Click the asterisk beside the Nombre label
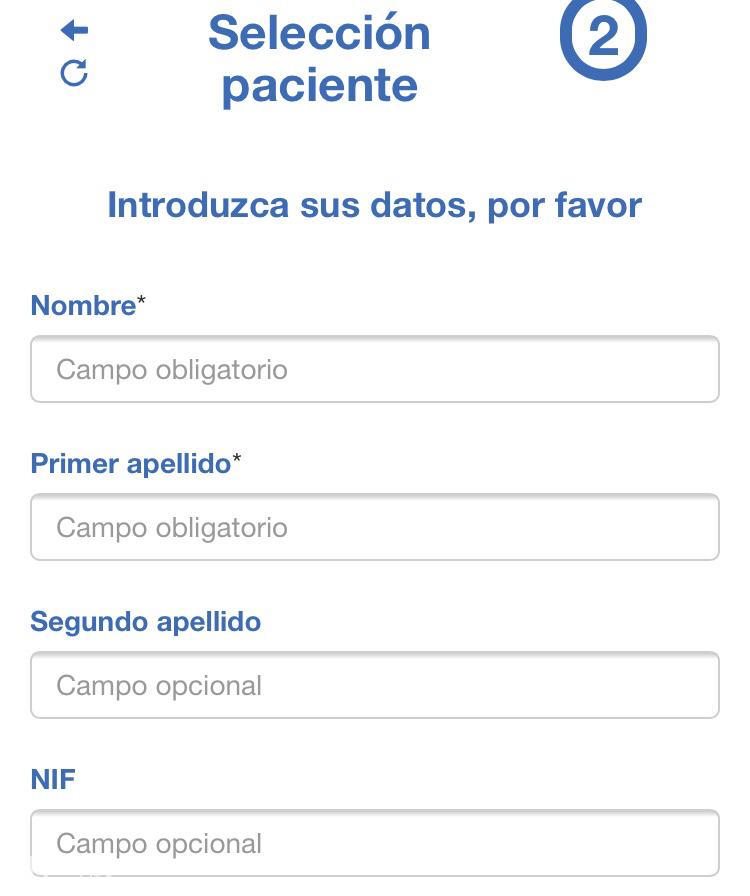 (141, 299)
